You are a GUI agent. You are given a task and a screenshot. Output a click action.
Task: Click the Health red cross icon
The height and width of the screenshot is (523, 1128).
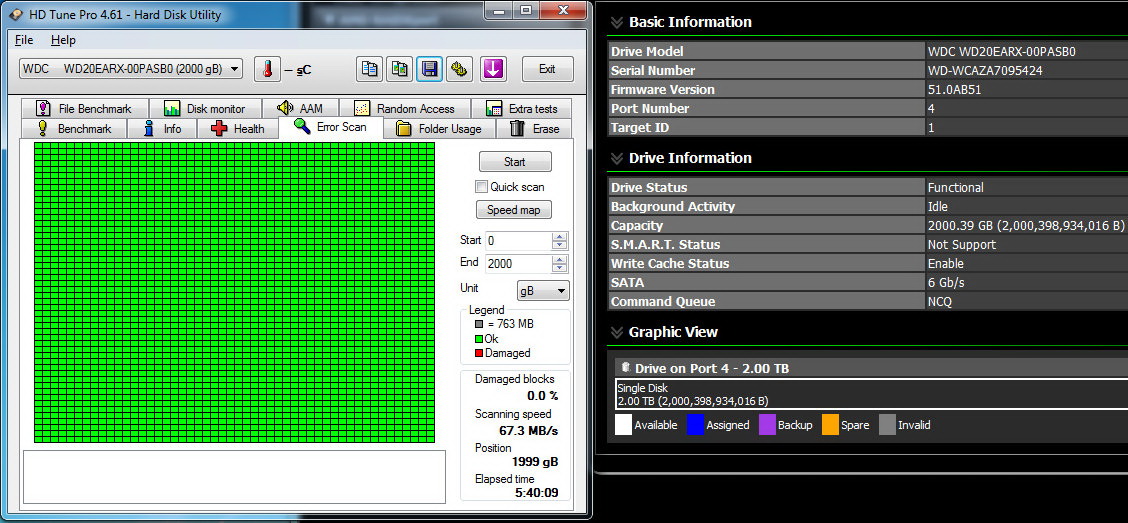pyautogui.click(x=219, y=129)
